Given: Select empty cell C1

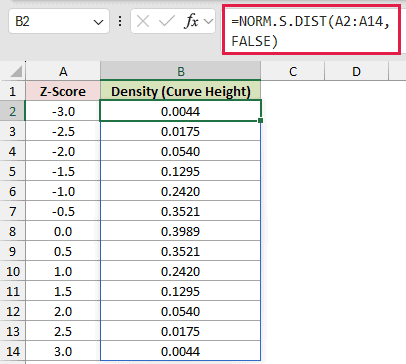Looking at the screenshot, I should [293, 91].
